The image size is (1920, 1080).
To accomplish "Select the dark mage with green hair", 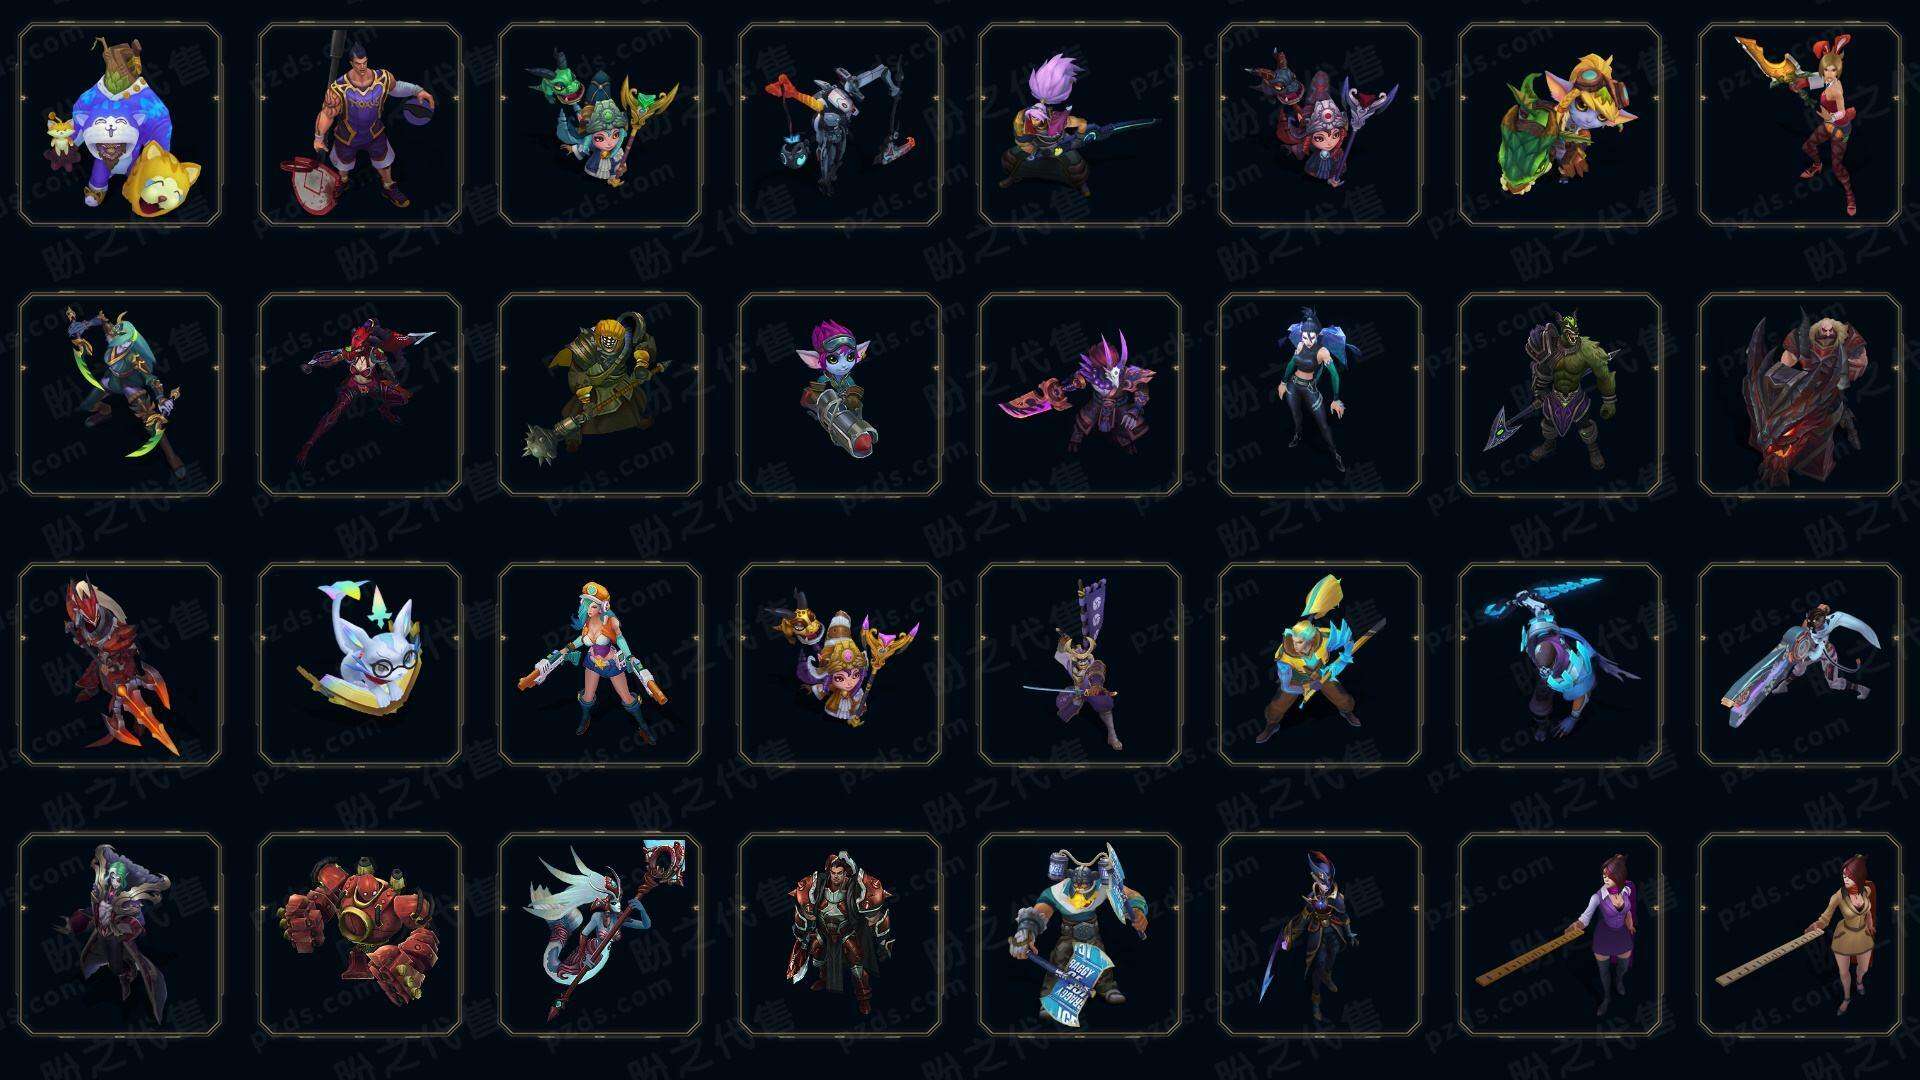I will point(120,934).
